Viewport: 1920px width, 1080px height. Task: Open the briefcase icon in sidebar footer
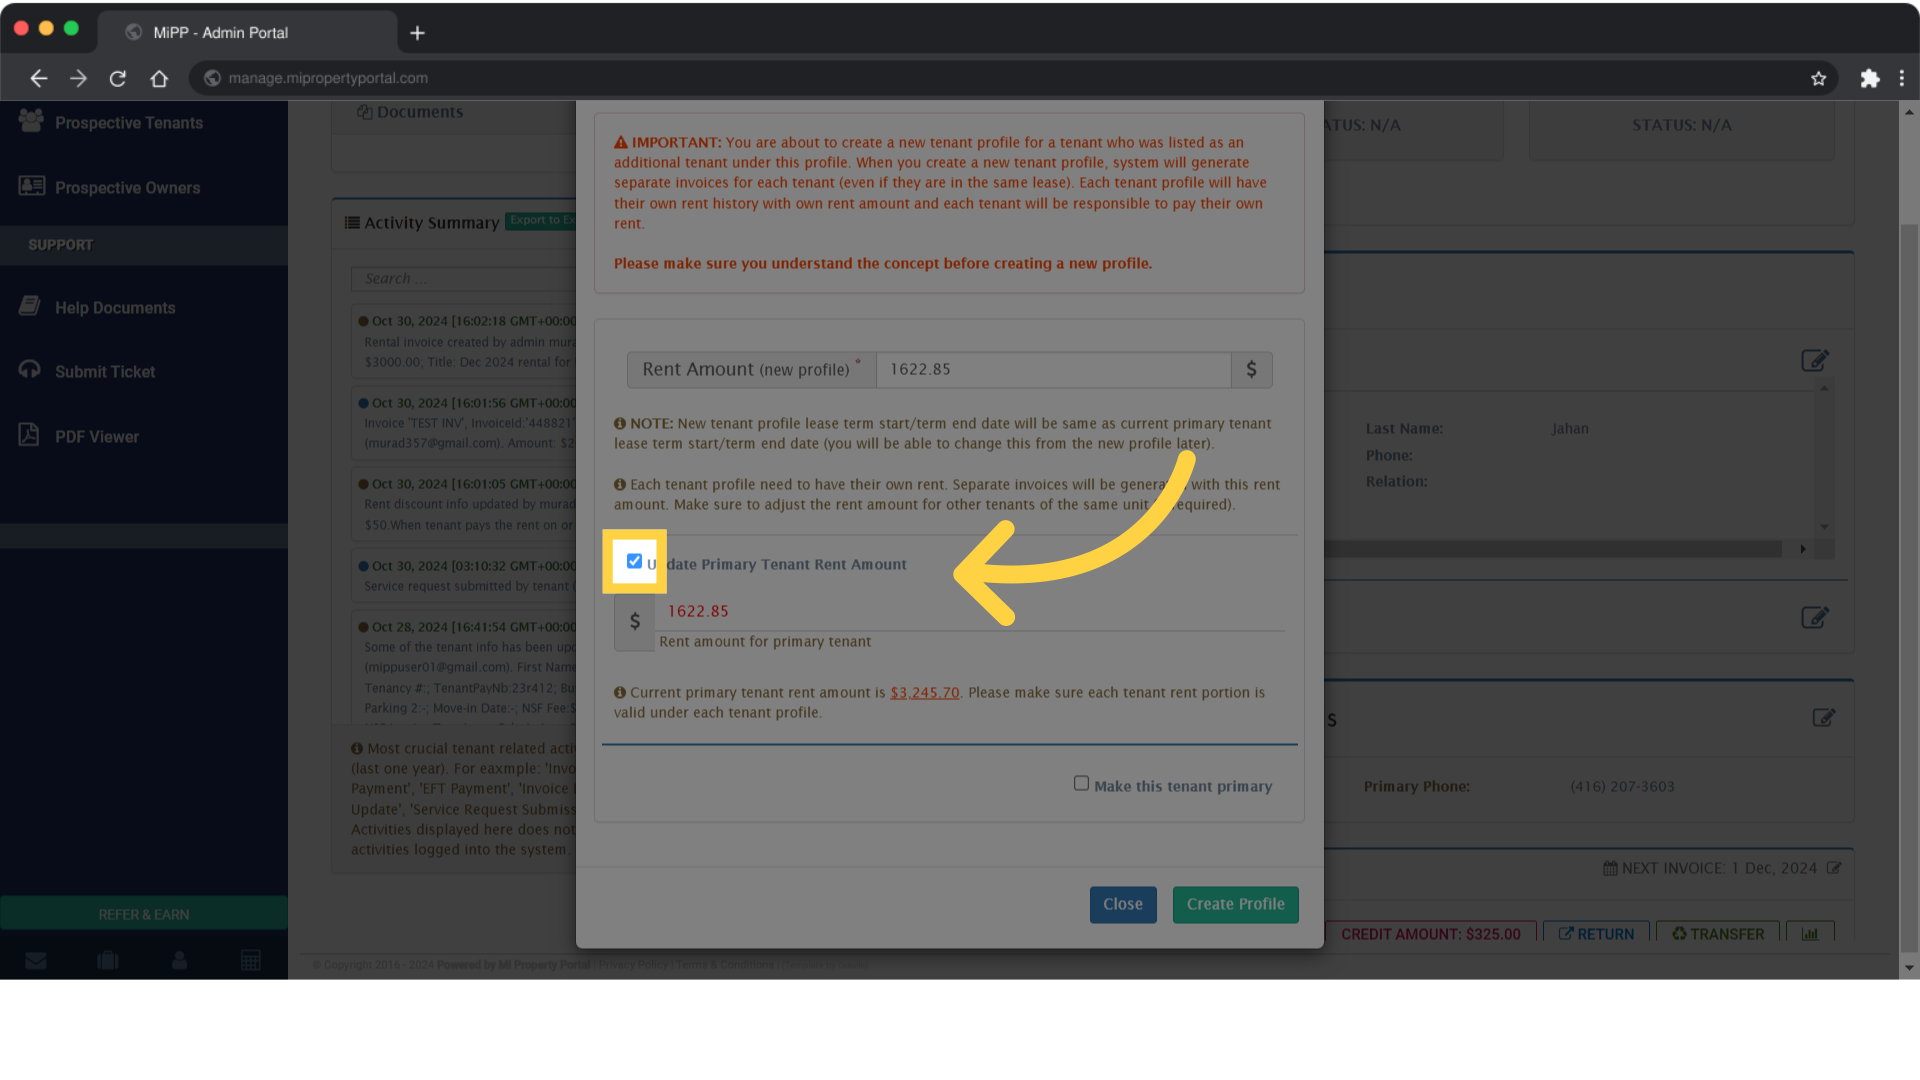(x=108, y=961)
